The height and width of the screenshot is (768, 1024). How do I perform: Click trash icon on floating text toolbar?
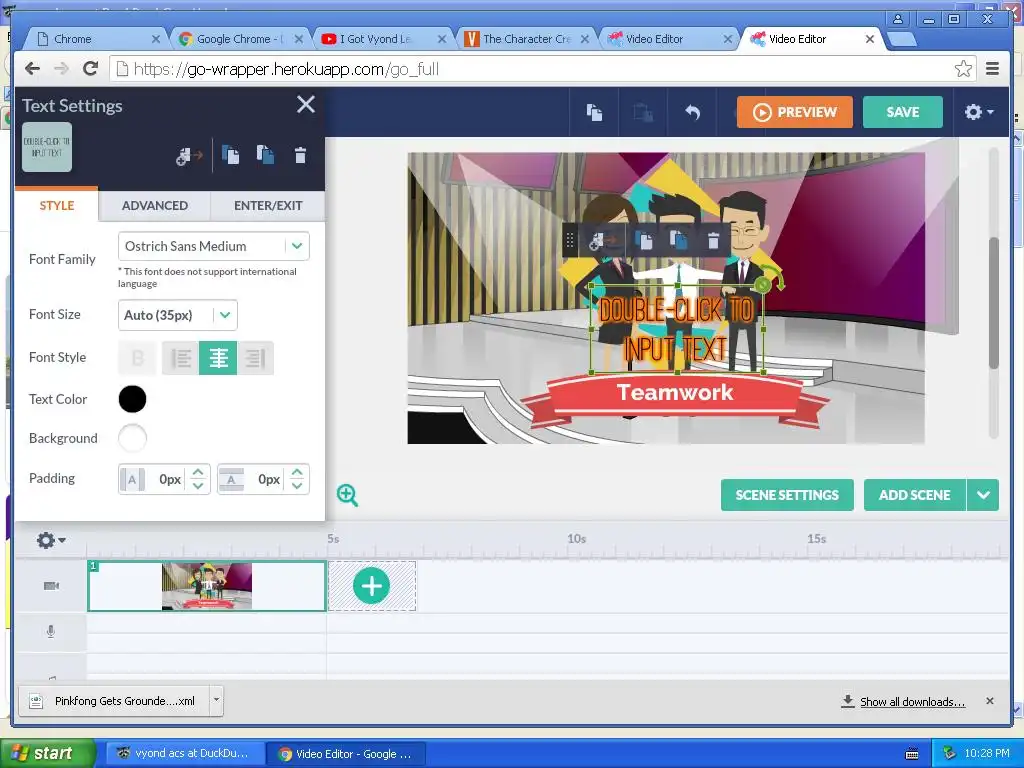pos(713,241)
